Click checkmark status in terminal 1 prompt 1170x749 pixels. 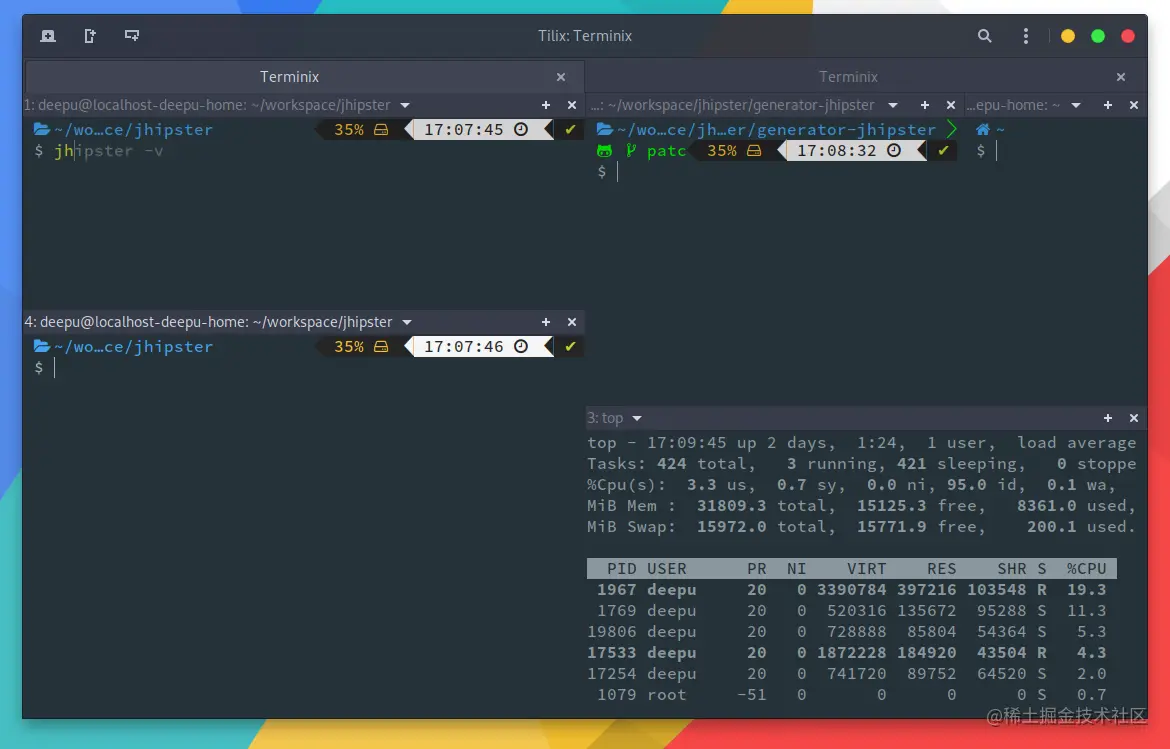point(570,130)
